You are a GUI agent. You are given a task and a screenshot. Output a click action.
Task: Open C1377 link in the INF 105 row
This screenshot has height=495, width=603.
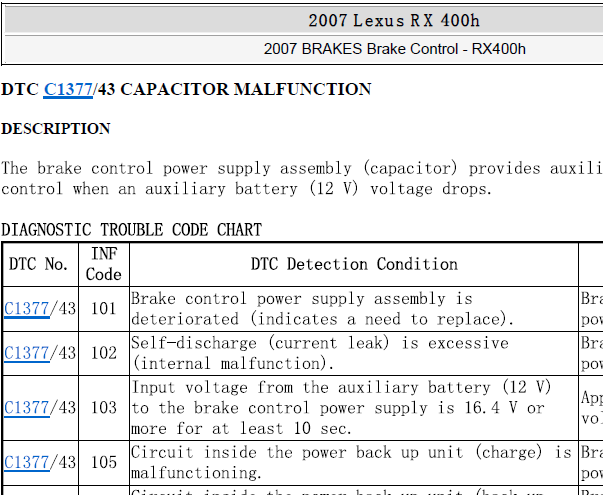[27, 462]
